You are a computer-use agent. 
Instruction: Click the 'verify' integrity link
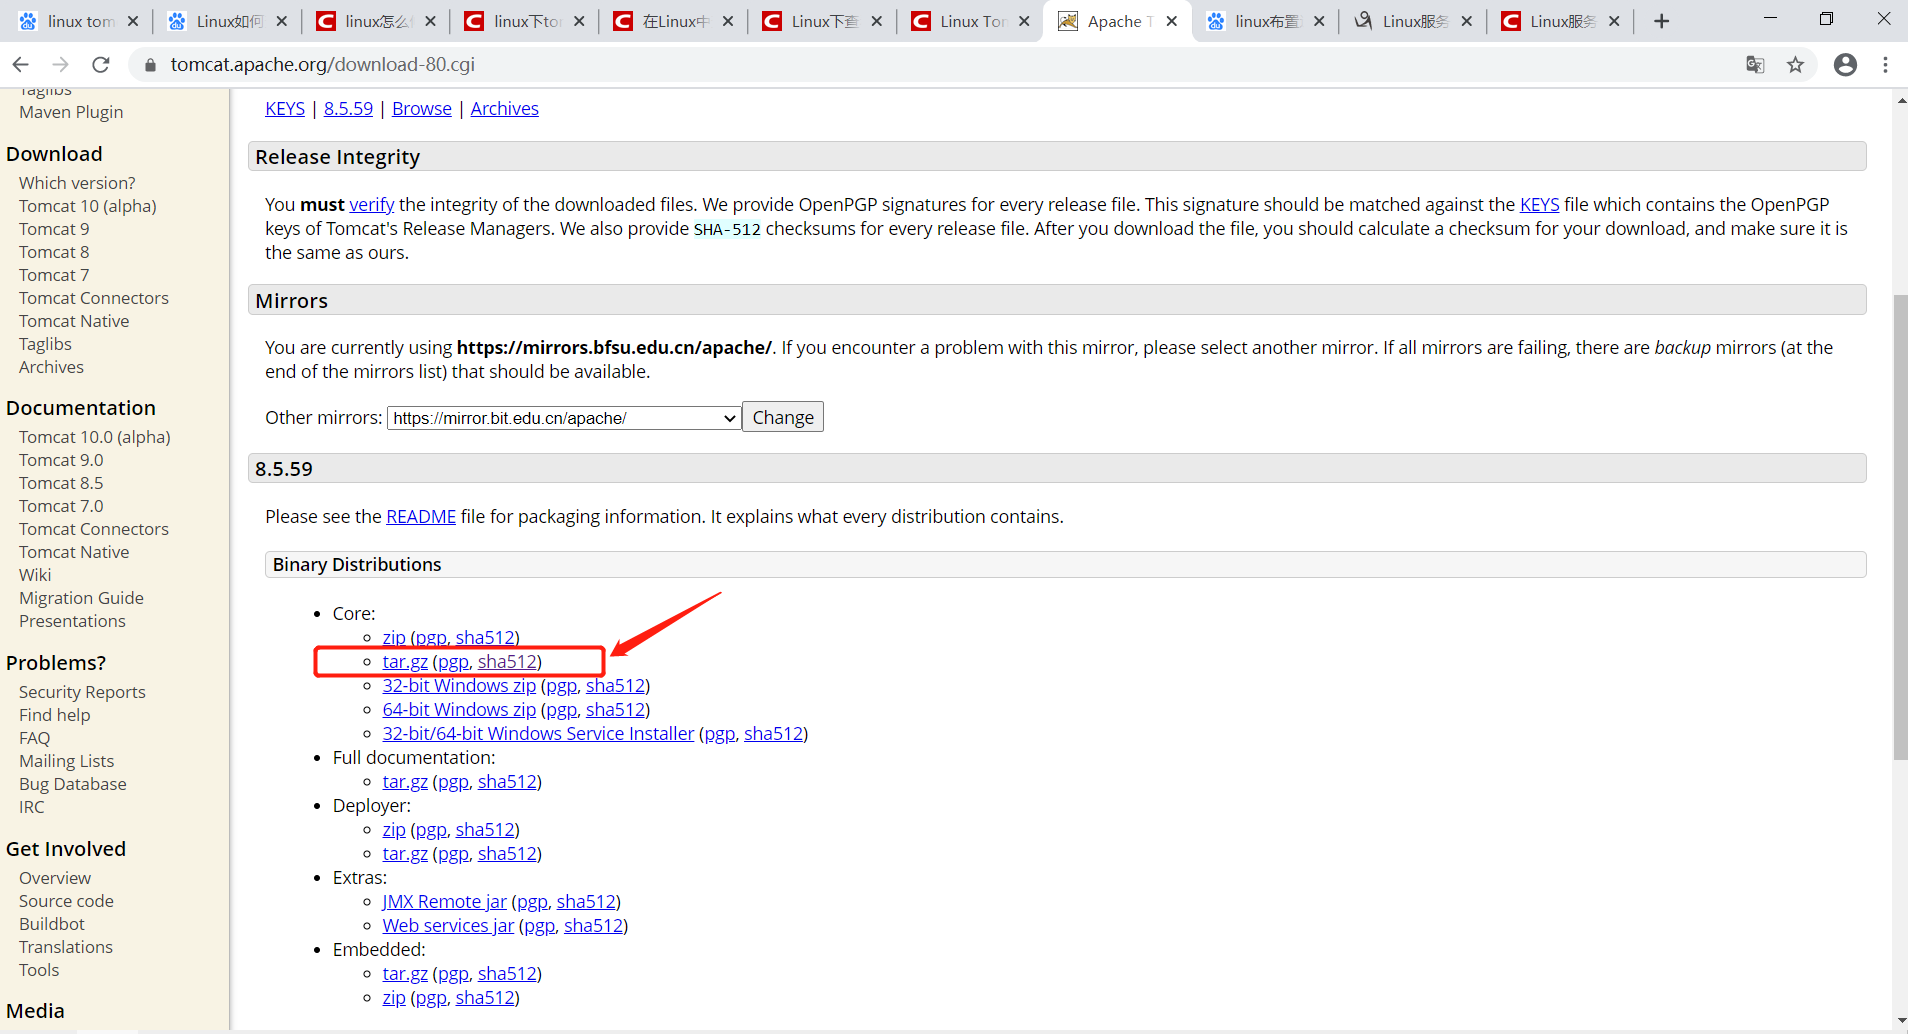pyautogui.click(x=372, y=205)
